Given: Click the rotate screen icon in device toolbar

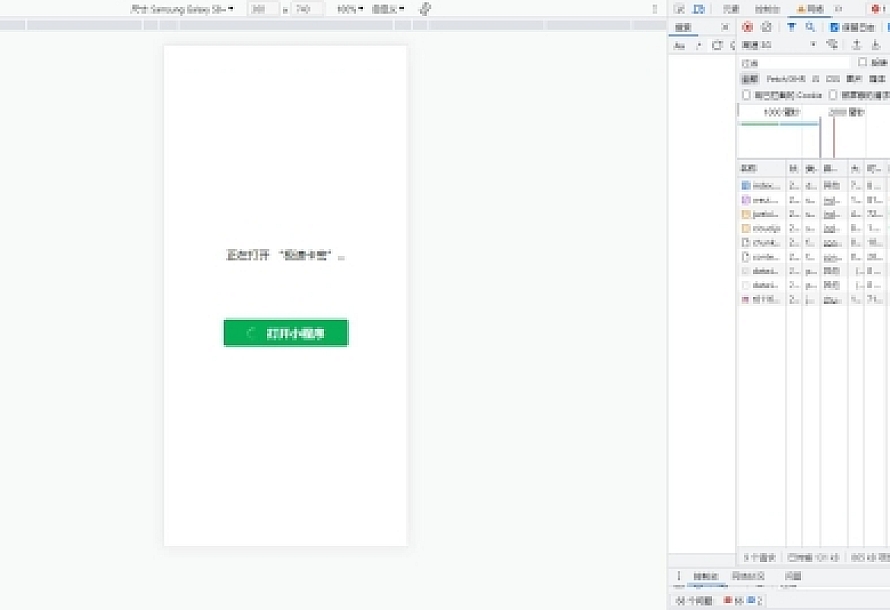Looking at the screenshot, I should [425, 9].
